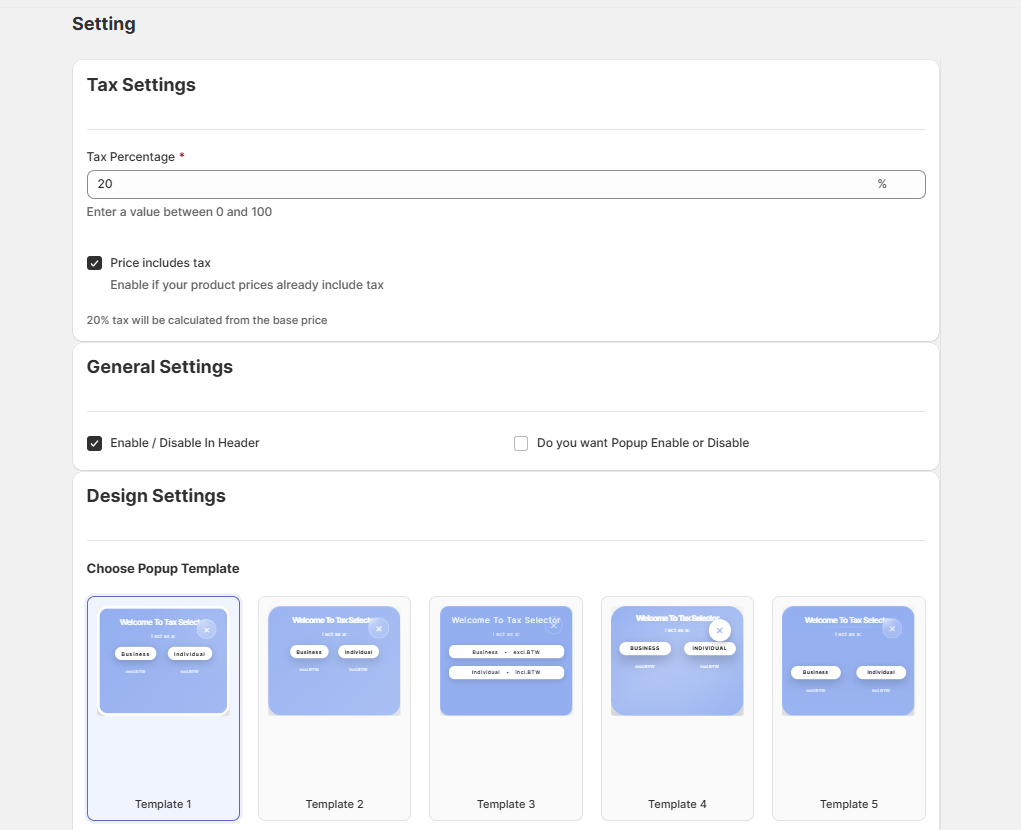Click the close X icon in Template 2 preview
Screen dimensions: 1021x830
pos(378,629)
